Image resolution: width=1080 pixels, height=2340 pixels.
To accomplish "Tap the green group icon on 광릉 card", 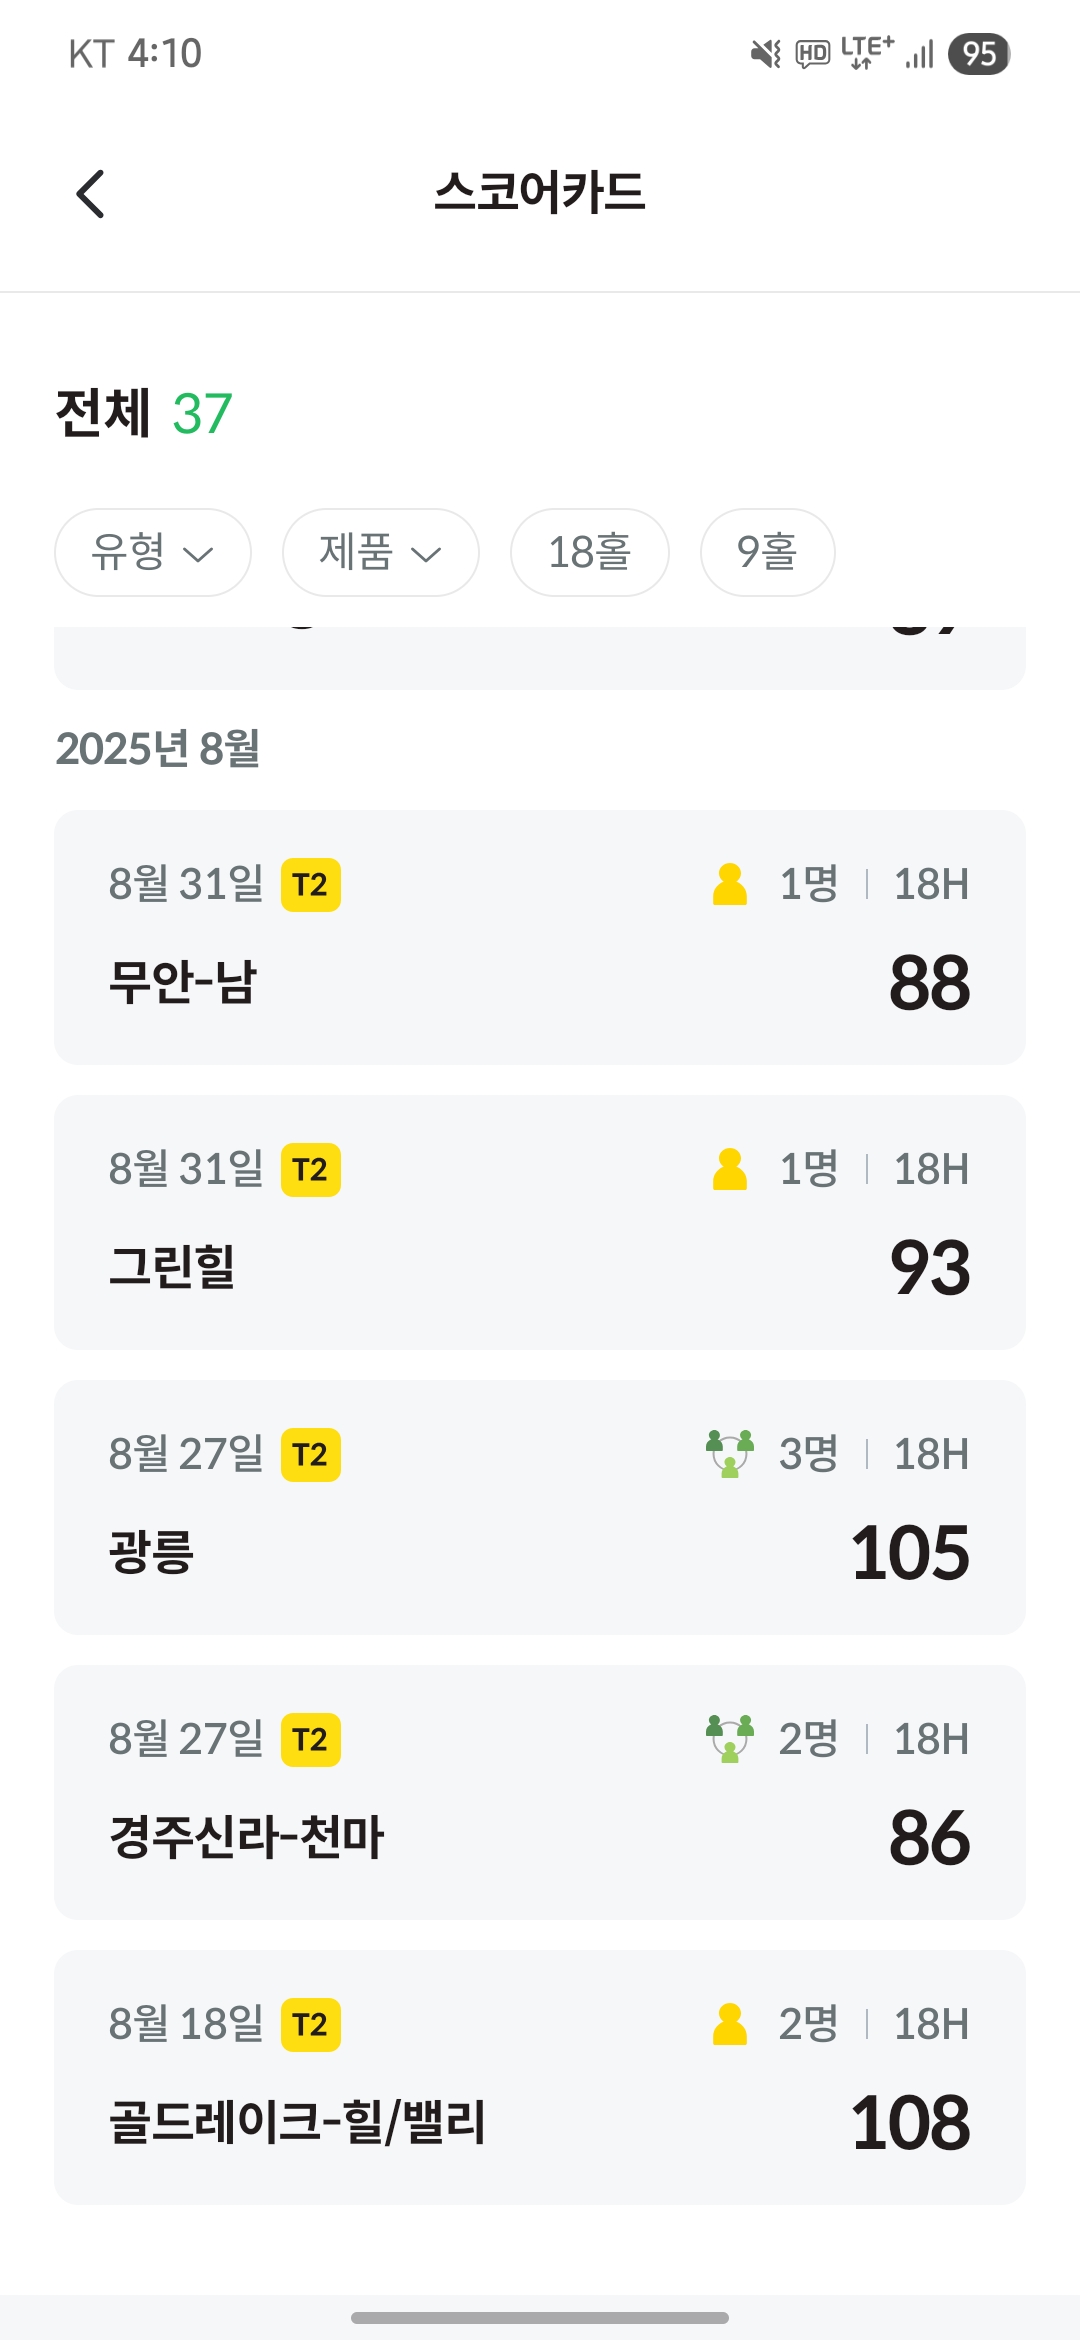I will click(x=730, y=1454).
